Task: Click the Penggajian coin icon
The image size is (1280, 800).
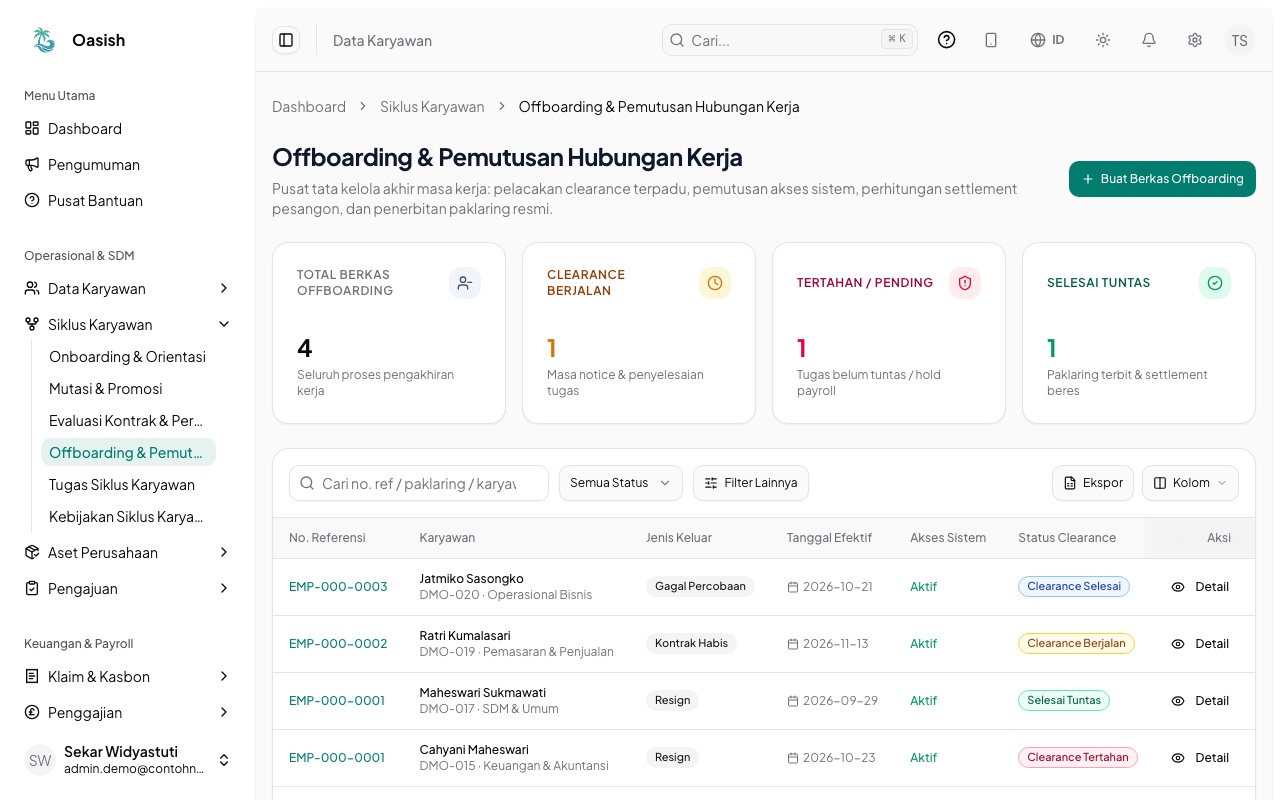Action: point(32,712)
